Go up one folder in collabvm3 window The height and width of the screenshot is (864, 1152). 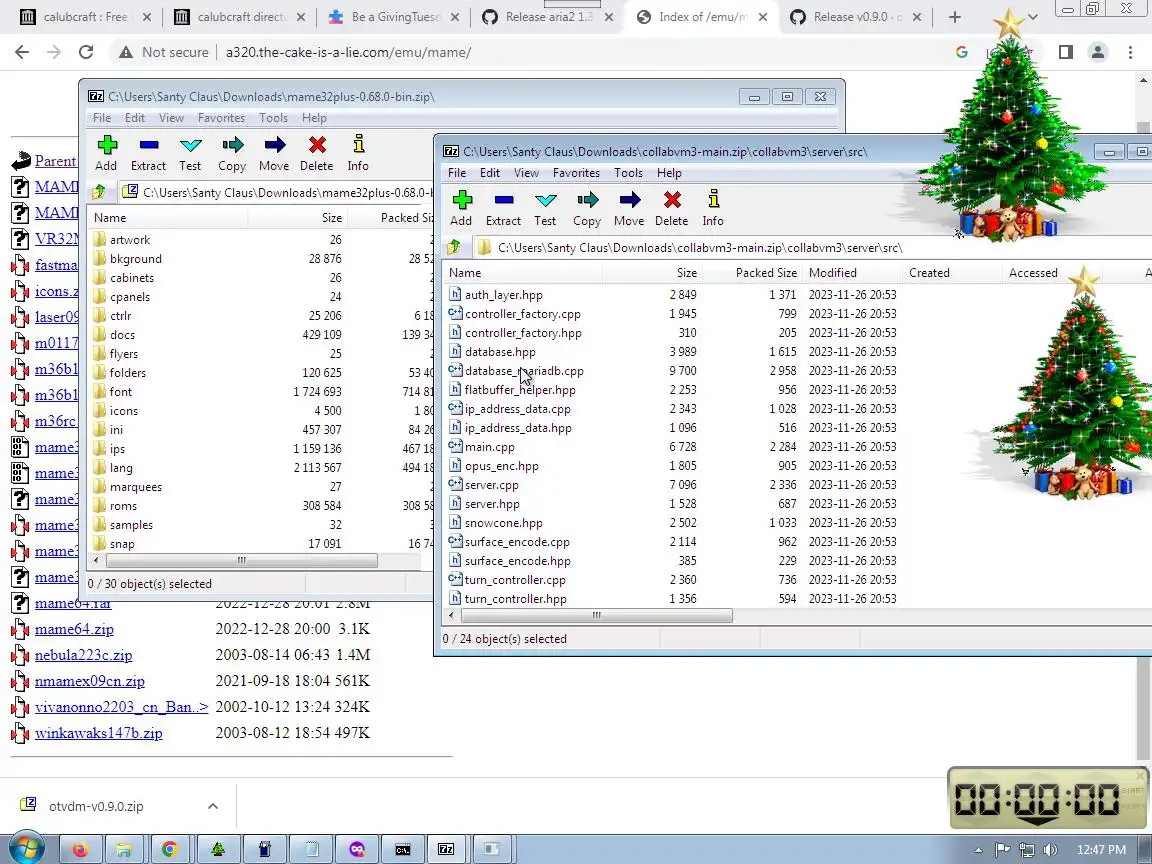(454, 247)
